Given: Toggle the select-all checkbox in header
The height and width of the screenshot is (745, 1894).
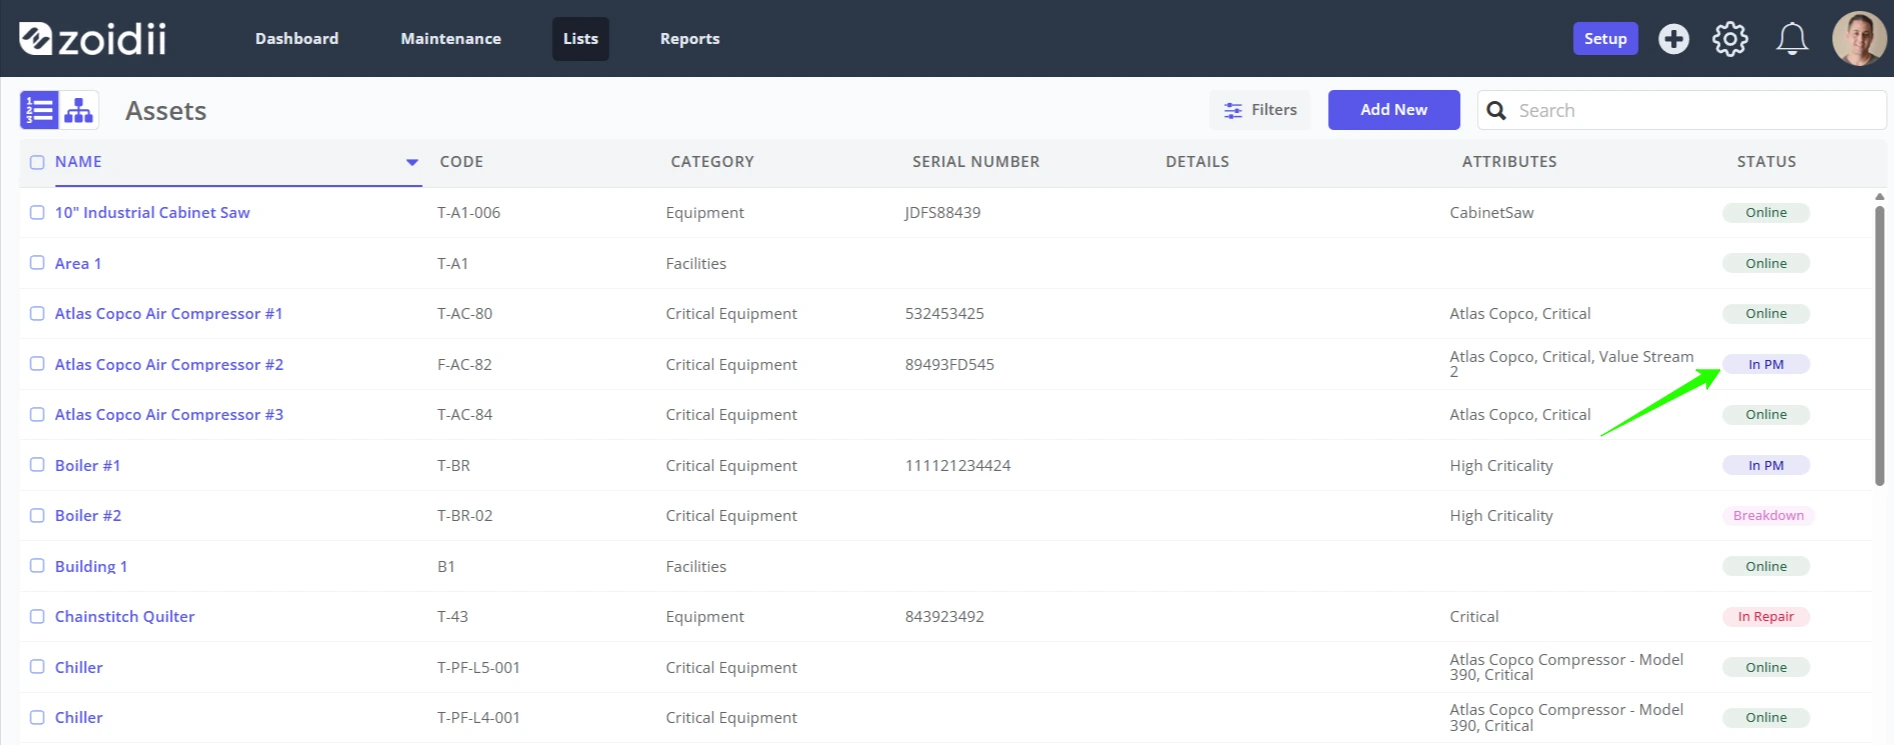Looking at the screenshot, I should point(37,162).
